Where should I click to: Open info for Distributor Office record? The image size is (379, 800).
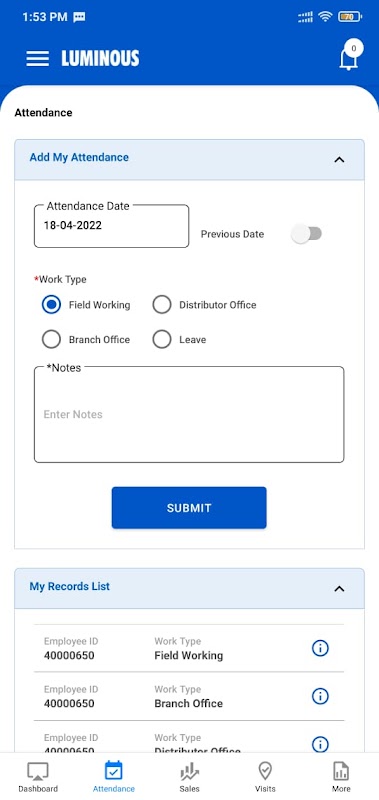(320, 743)
